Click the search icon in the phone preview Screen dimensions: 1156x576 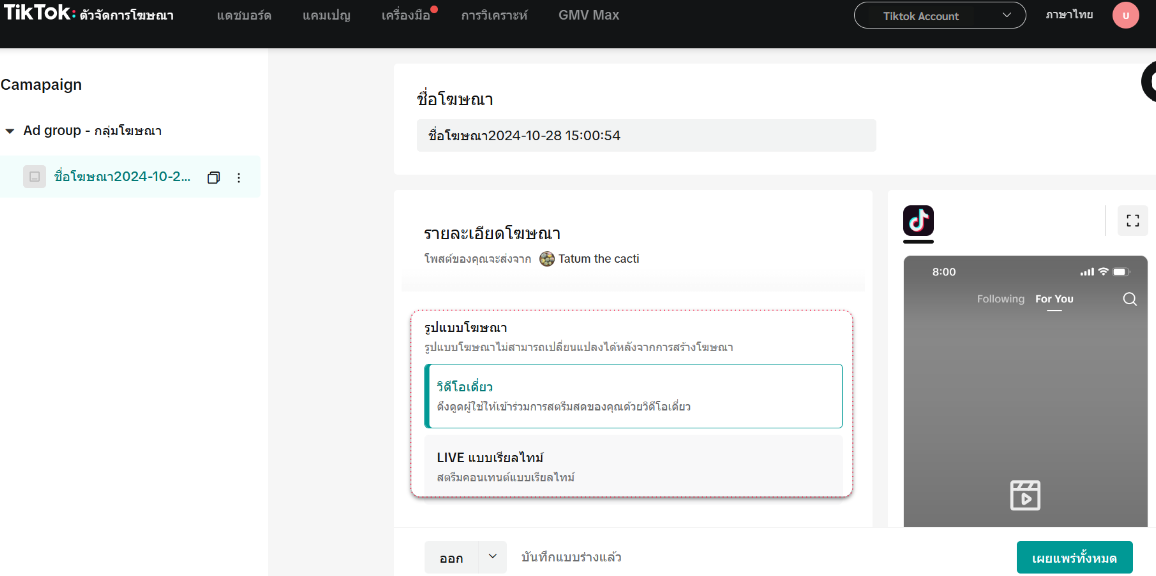(1130, 299)
